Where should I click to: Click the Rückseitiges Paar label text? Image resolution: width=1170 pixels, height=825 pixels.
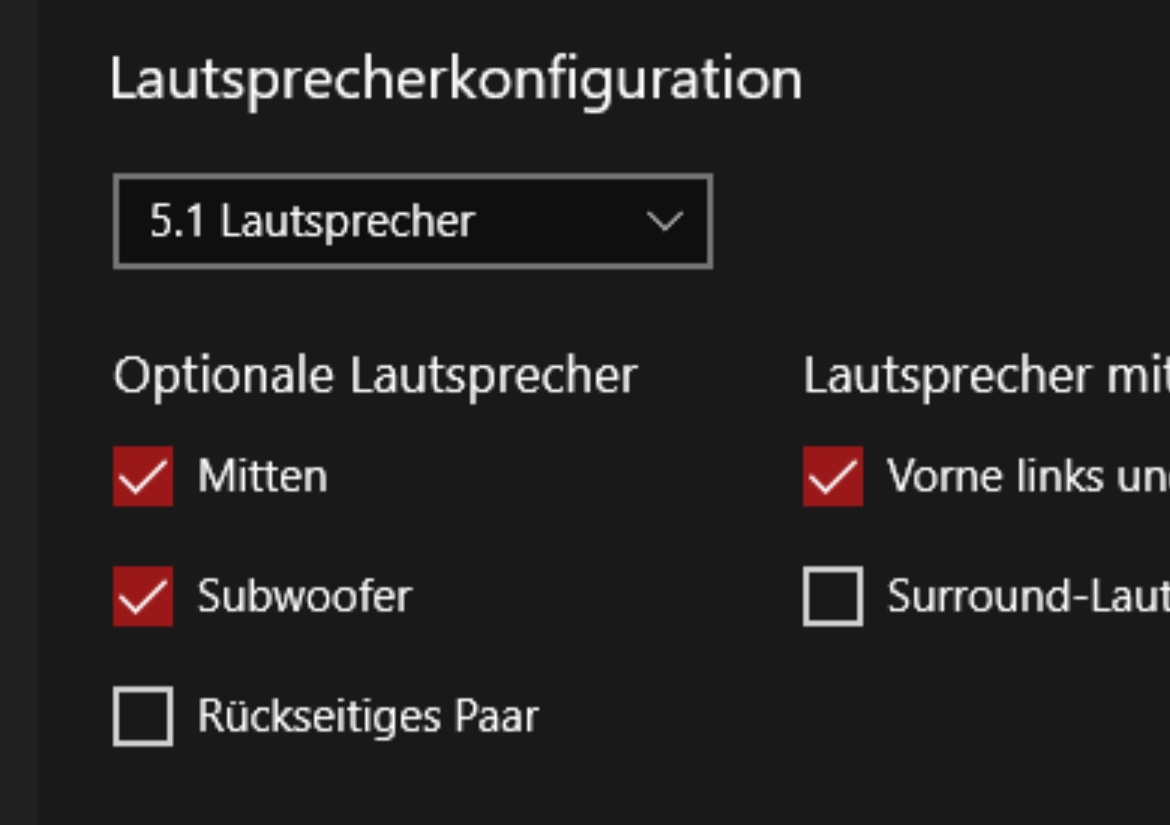pos(367,716)
